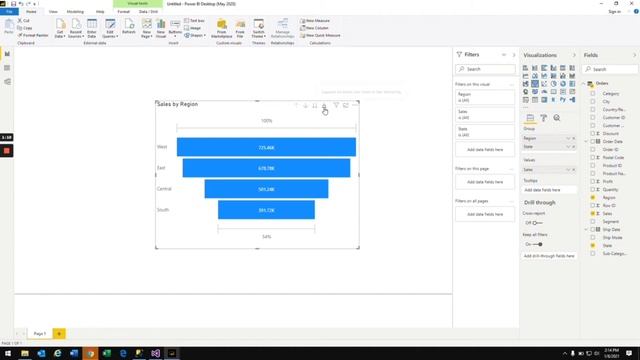
Task: Click the Manage Relationships ribbon icon
Action: [282, 28]
